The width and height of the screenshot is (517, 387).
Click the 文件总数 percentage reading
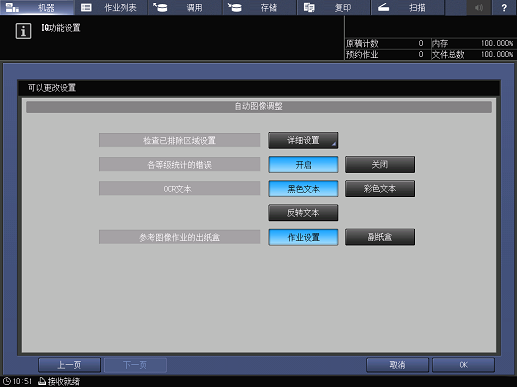[x=496, y=54]
